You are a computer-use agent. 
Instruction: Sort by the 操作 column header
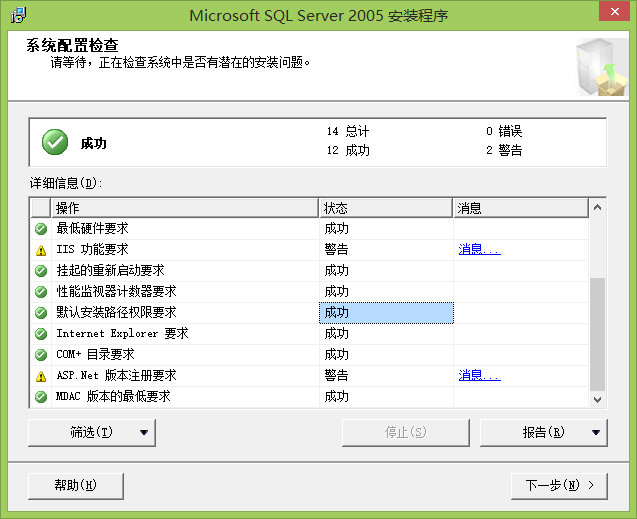tap(185, 208)
